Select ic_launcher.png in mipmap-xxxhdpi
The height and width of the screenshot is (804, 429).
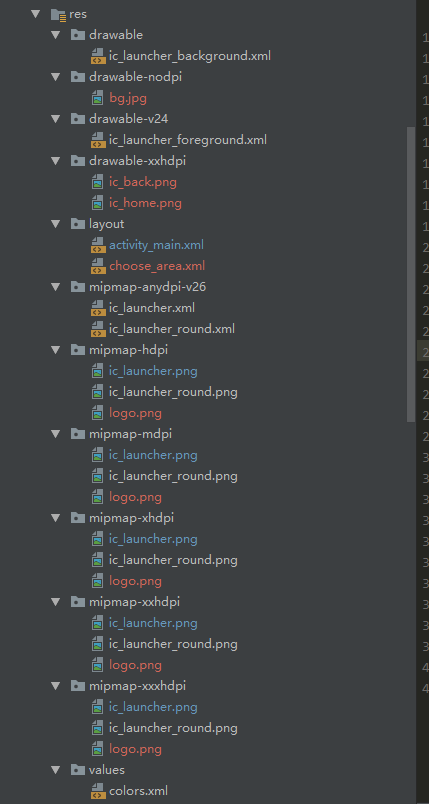pyautogui.click(x=153, y=707)
